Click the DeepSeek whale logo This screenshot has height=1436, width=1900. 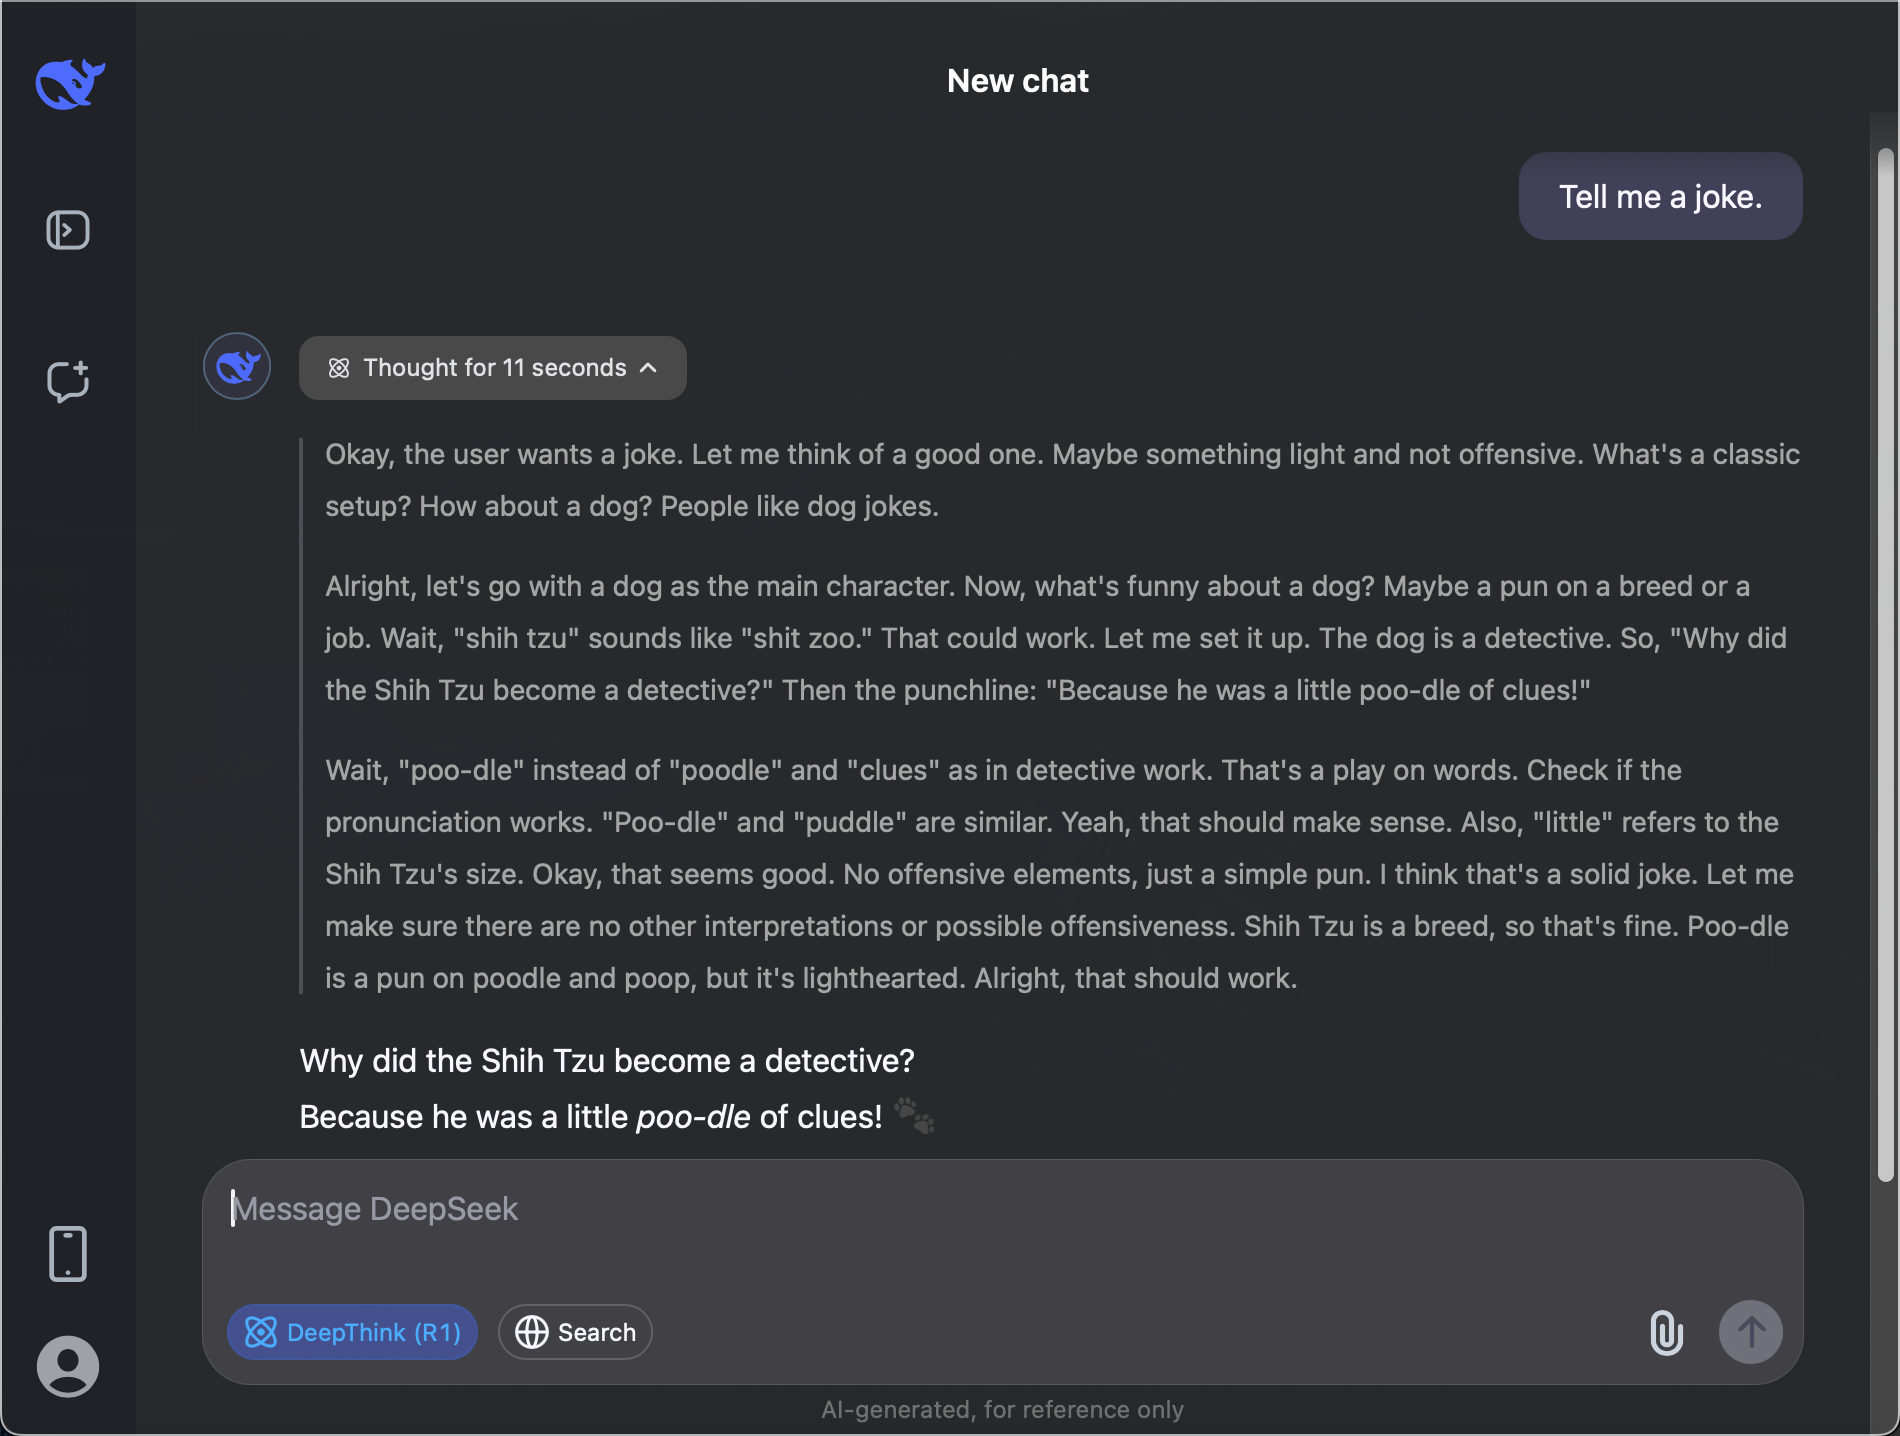click(x=71, y=84)
